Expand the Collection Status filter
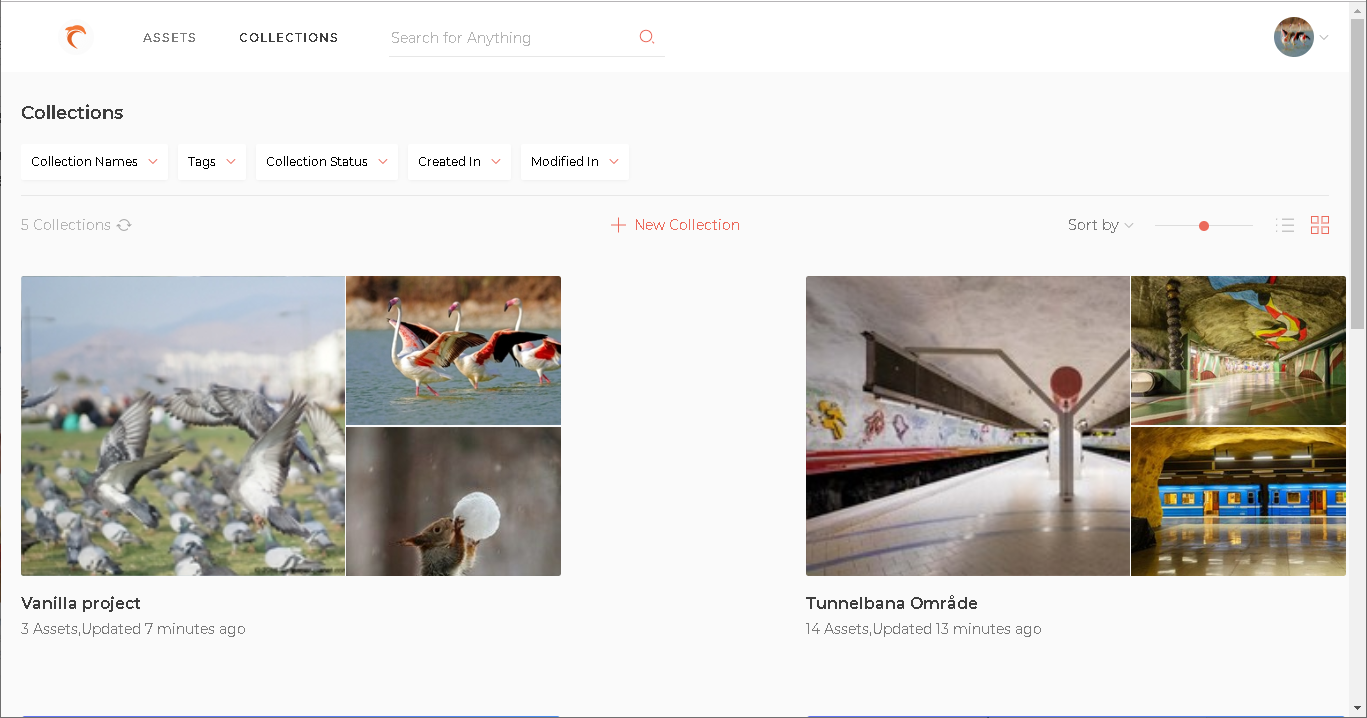Screen dimensions: 1367x718 coord(326,161)
